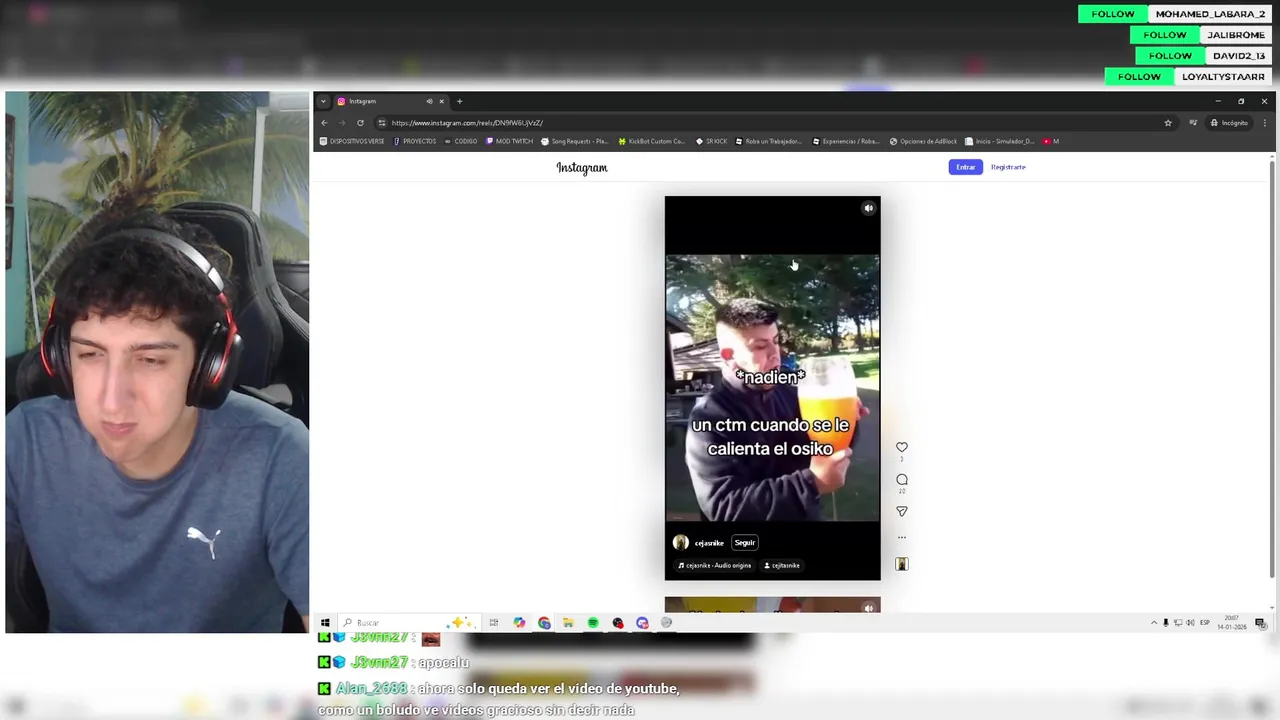
Task: Mute the reel with the speaker icon
Action: [868, 208]
